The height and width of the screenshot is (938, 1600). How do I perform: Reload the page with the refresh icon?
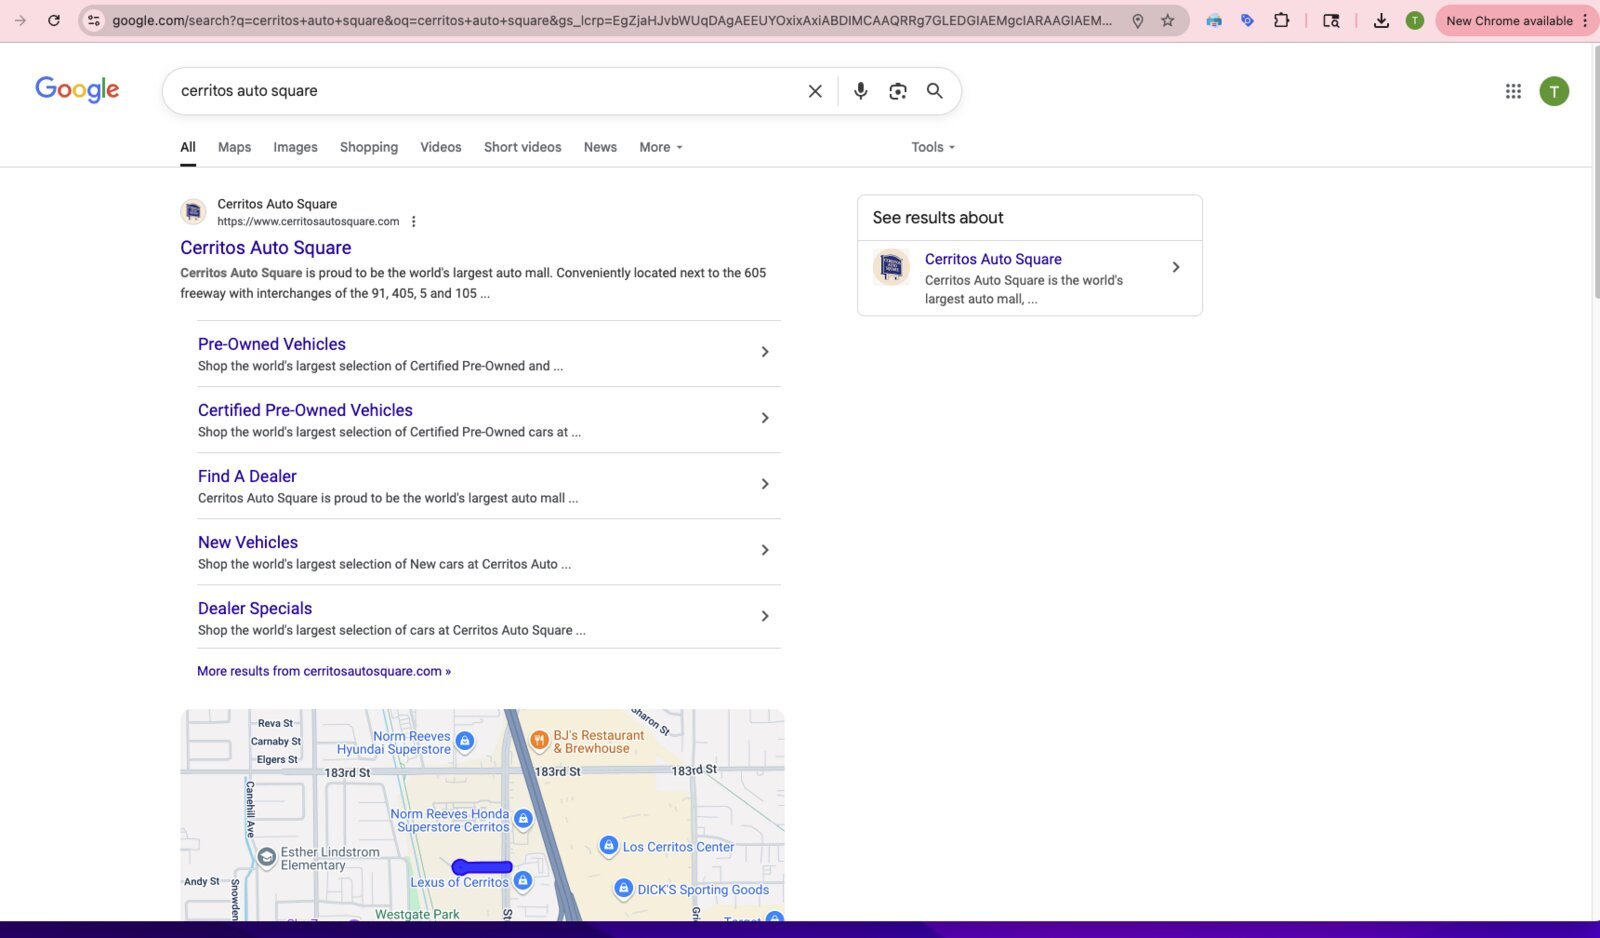tap(54, 20)
